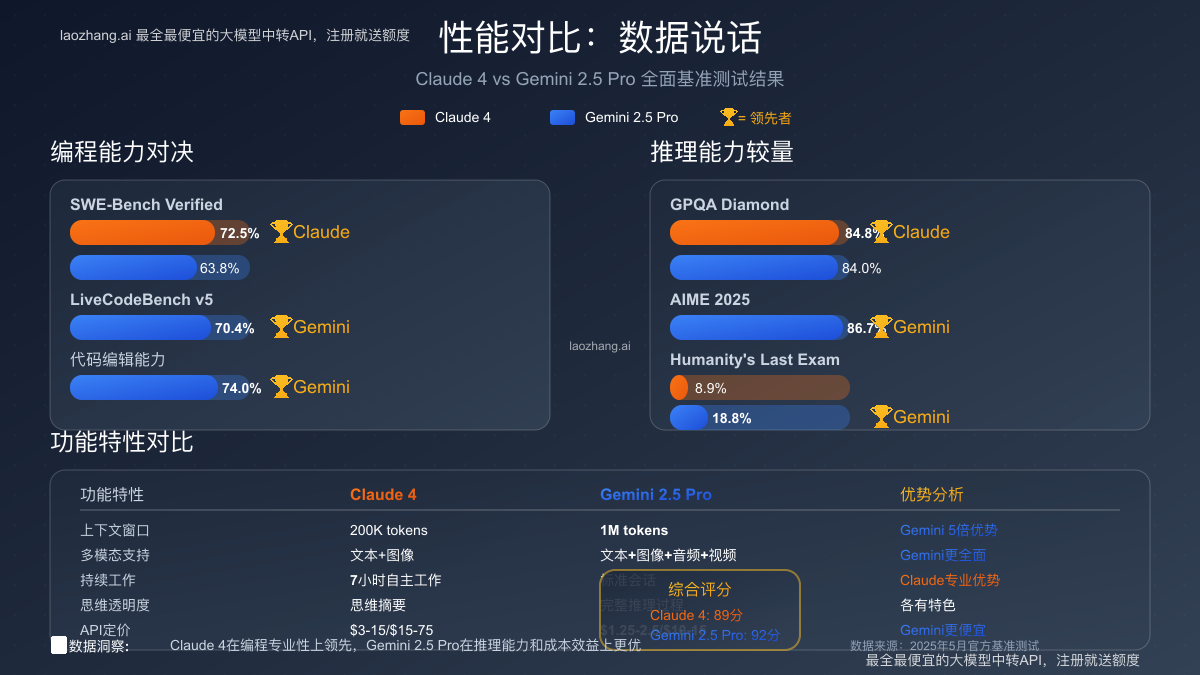1200x675 pixels.
Task: Click the SWE-Bench Verified label
Action: tap(146, 205)
